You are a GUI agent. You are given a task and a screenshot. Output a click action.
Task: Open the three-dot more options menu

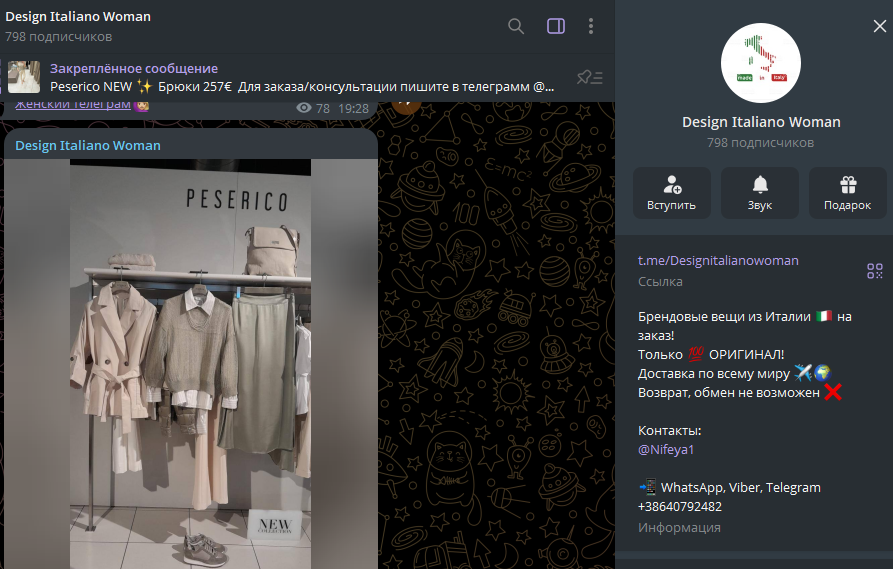pos(591,26)
